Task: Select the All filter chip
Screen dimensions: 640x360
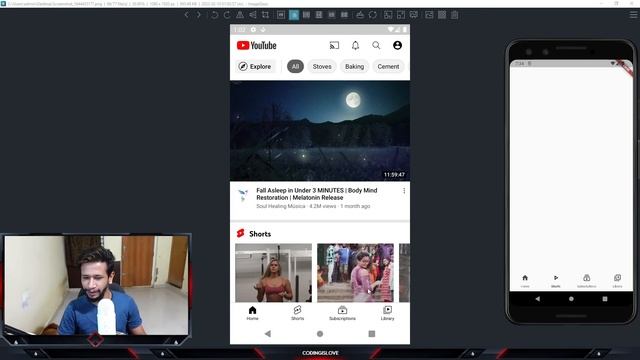Action: 295,67
